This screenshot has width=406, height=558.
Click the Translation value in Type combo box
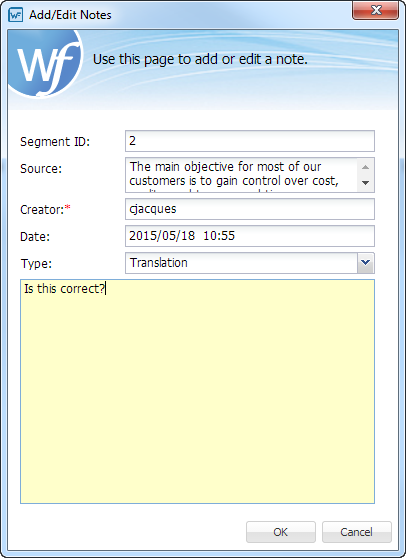pos(159,263)
